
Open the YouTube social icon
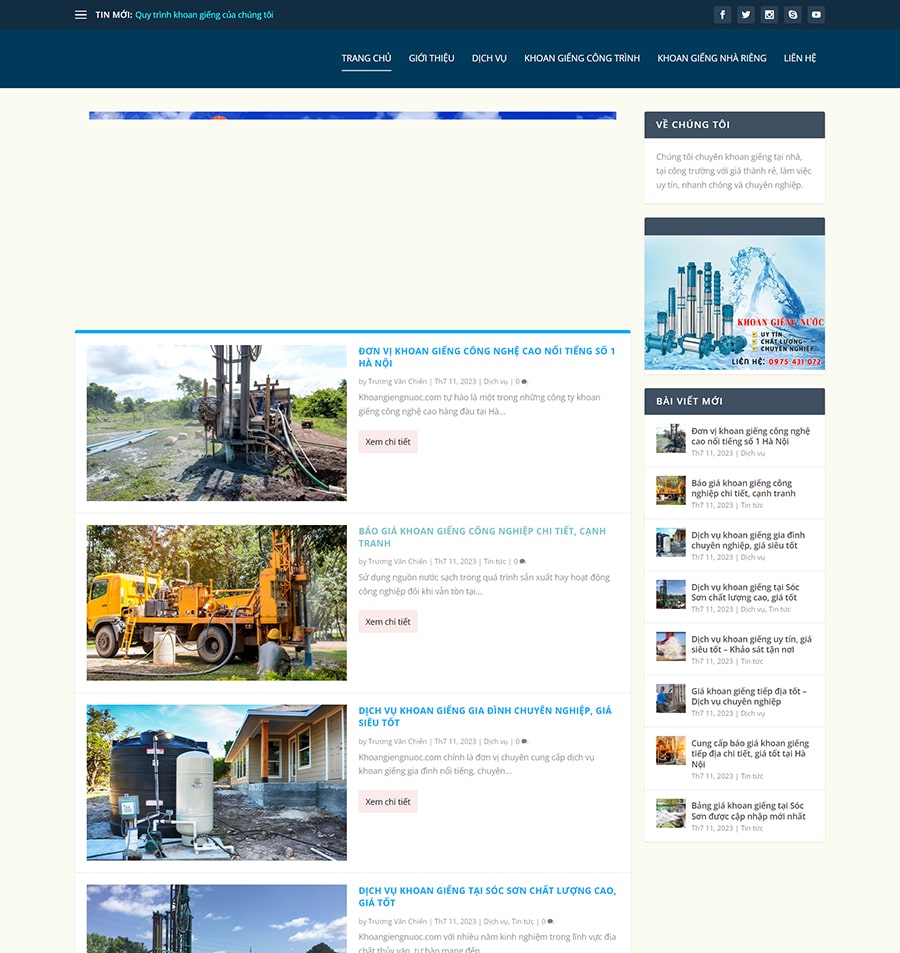click(816, 15)
